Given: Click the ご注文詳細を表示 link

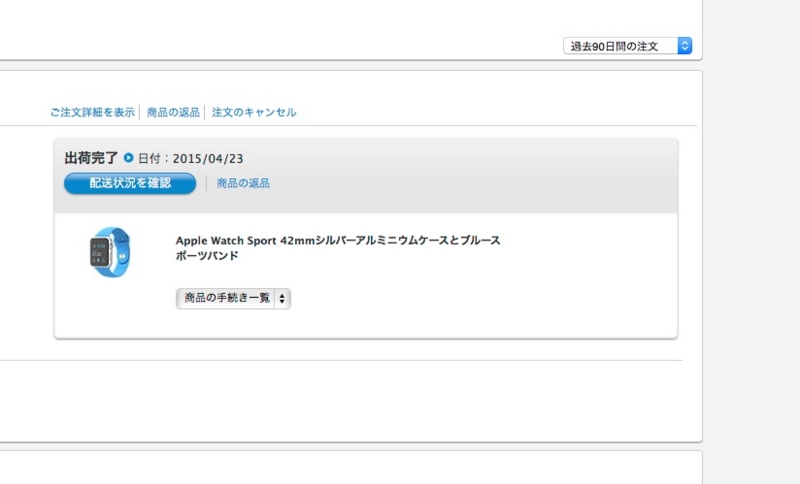Looking at the screenshot, I should (92, 112).
